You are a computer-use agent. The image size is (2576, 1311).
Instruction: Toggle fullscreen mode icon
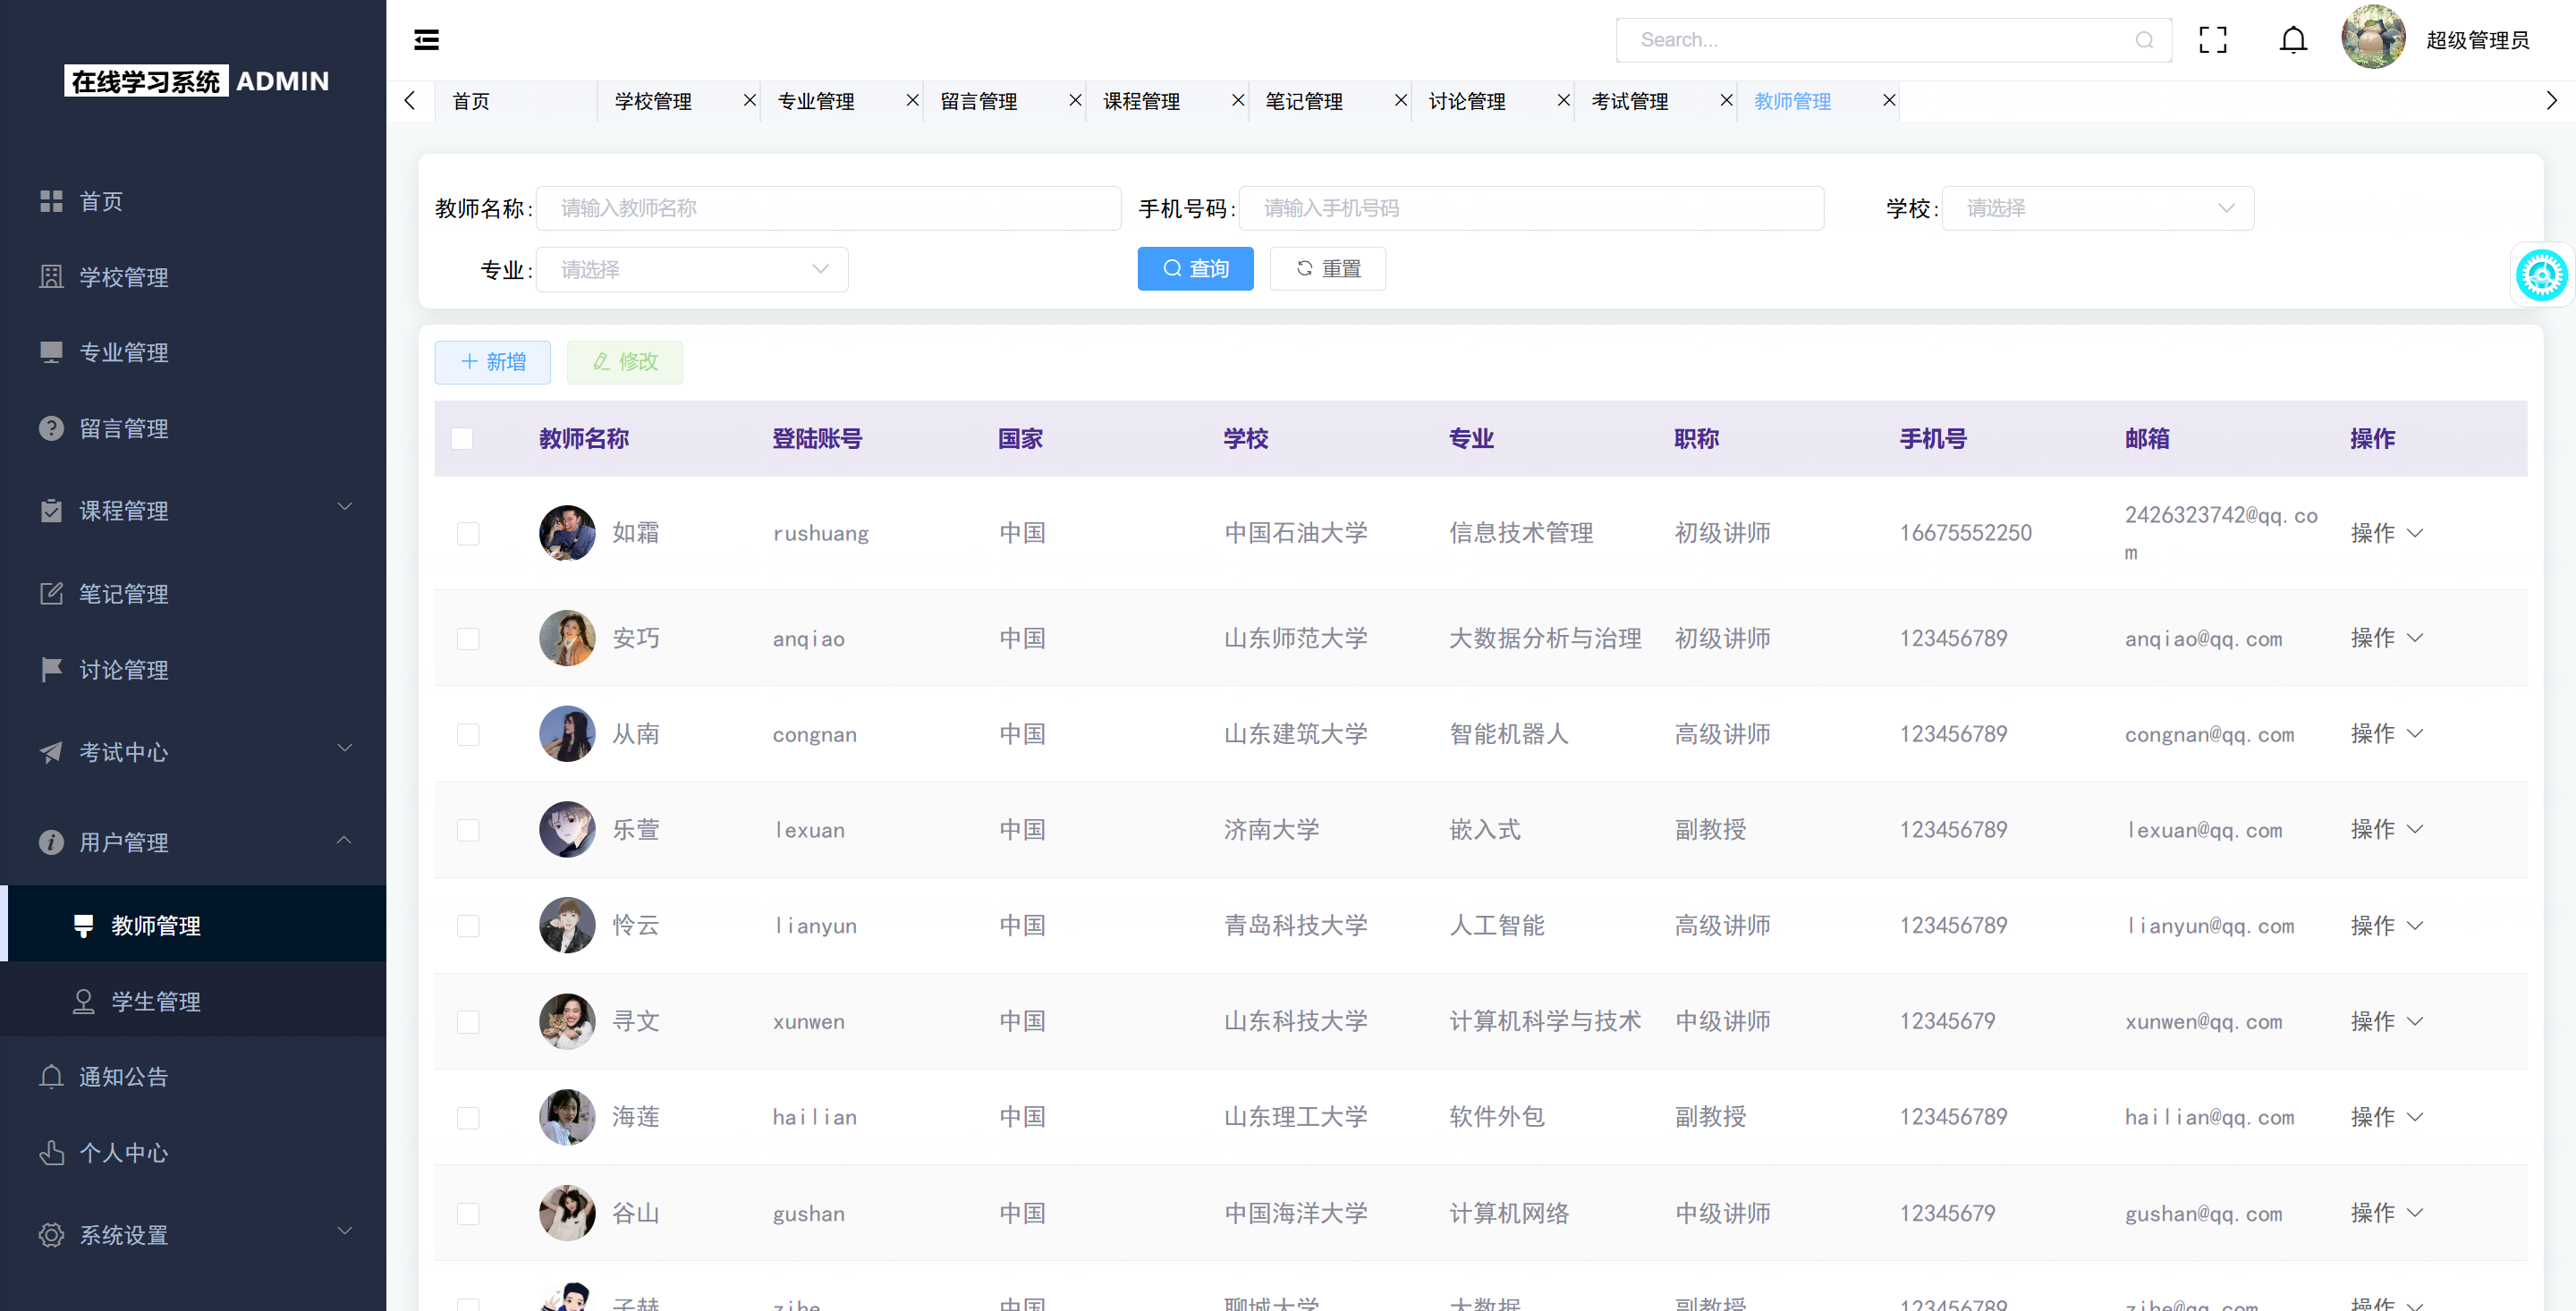click(x=2212, y=40)
